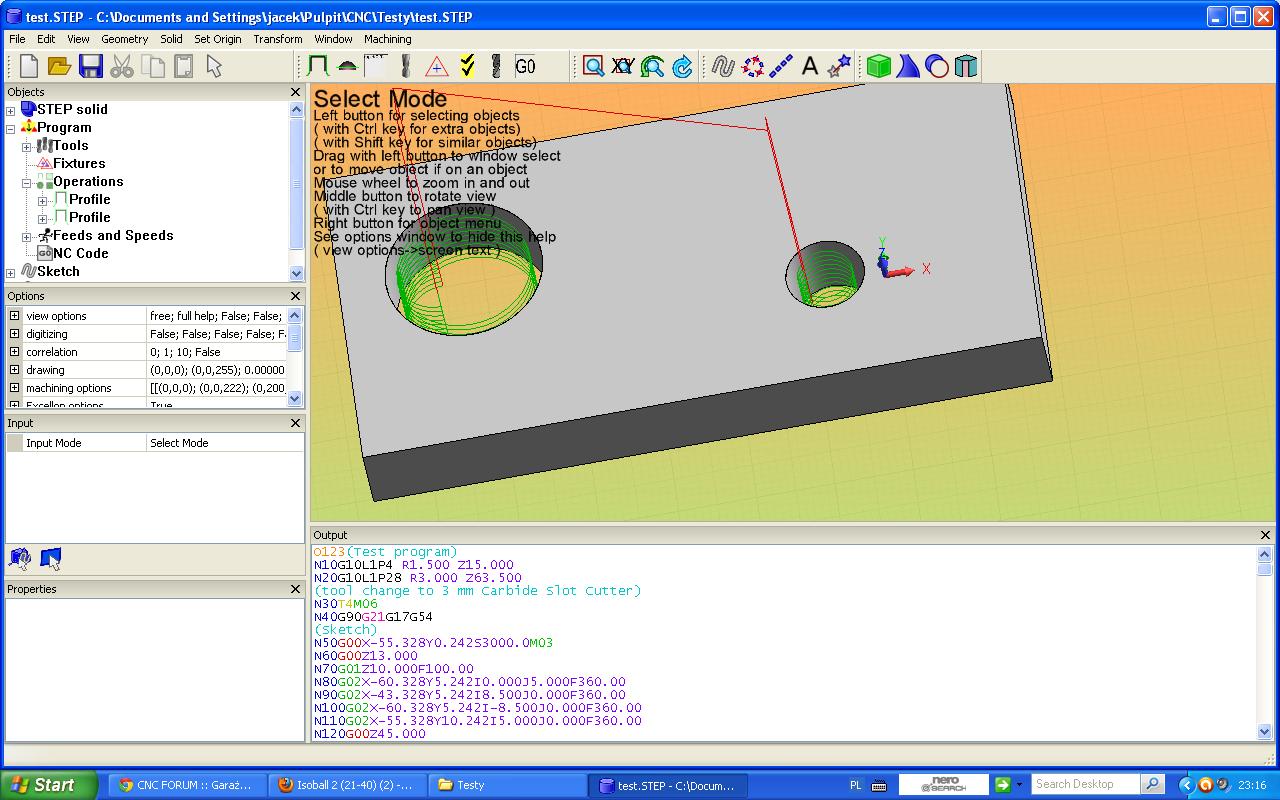
Task: Click the blue loft surface icon
Action: click(908, 66)
